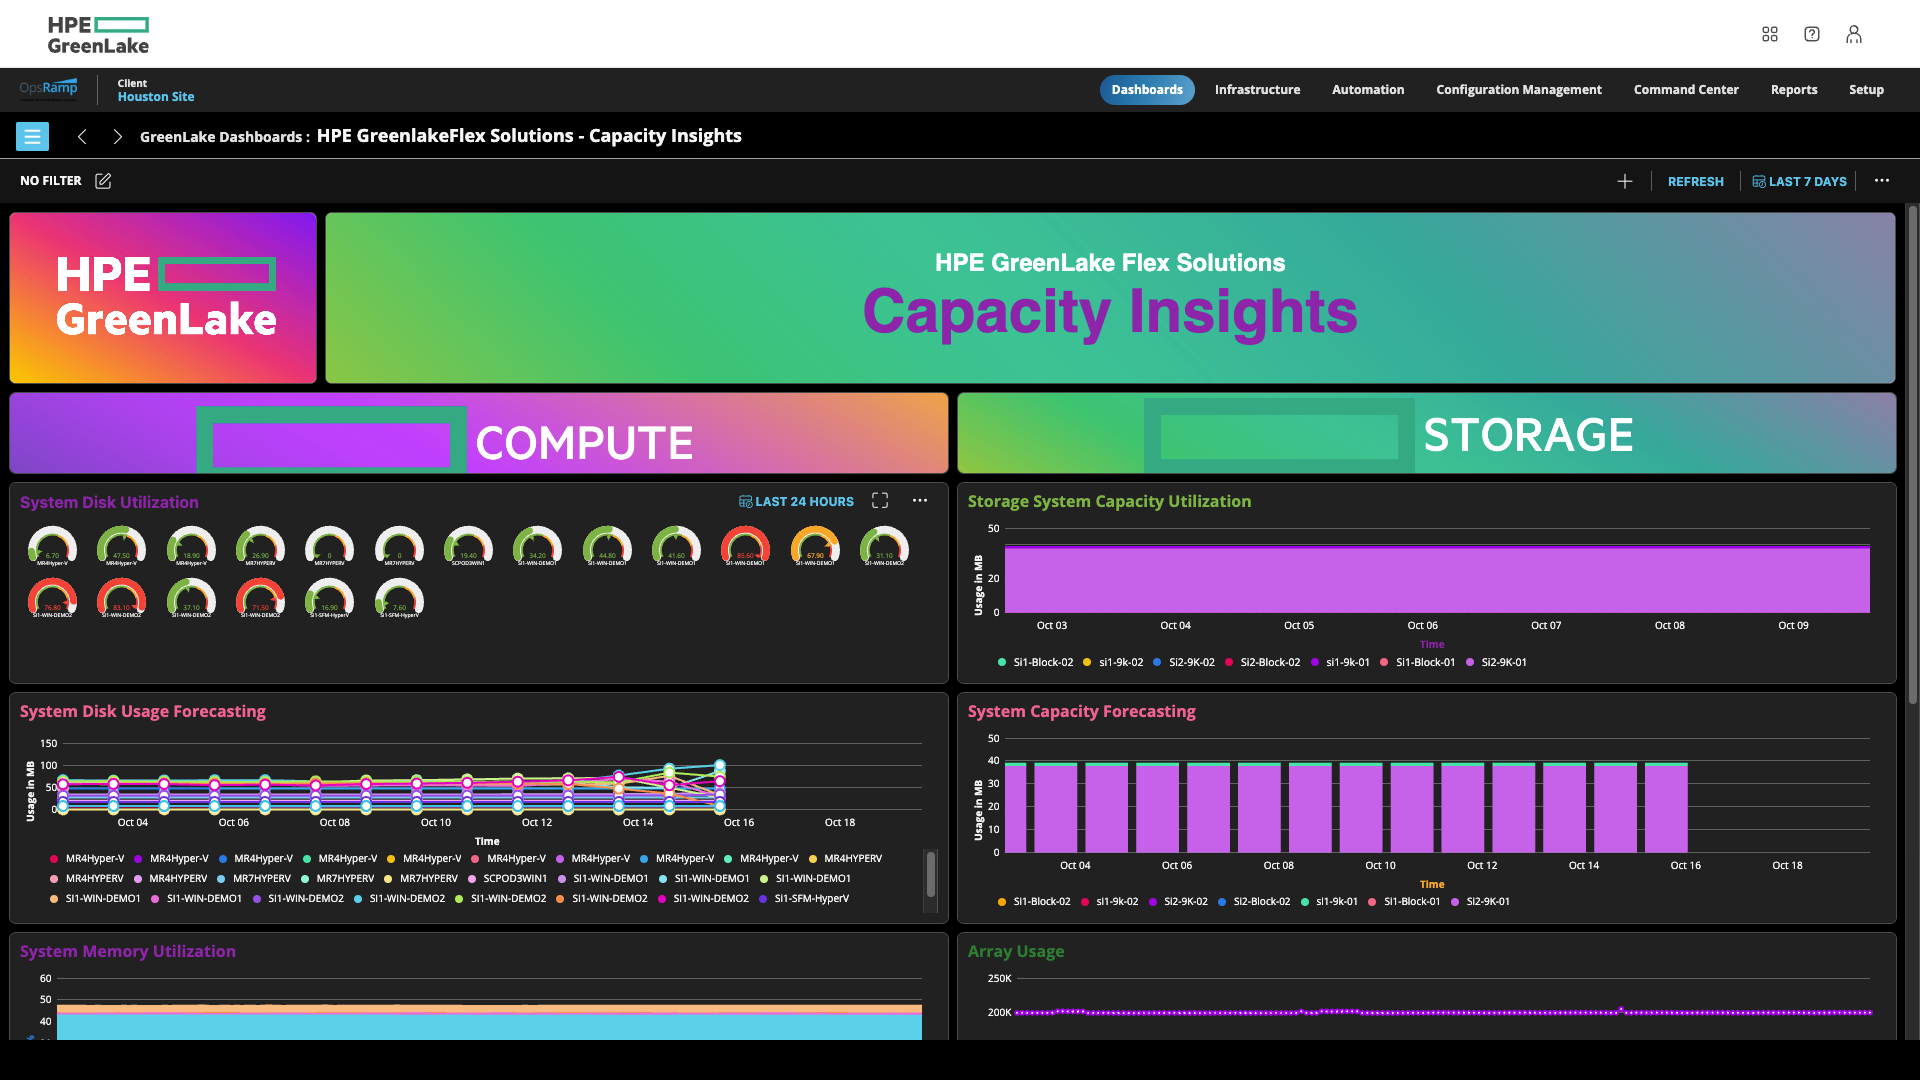Click the Array Usage widget title

(1016, 951)
